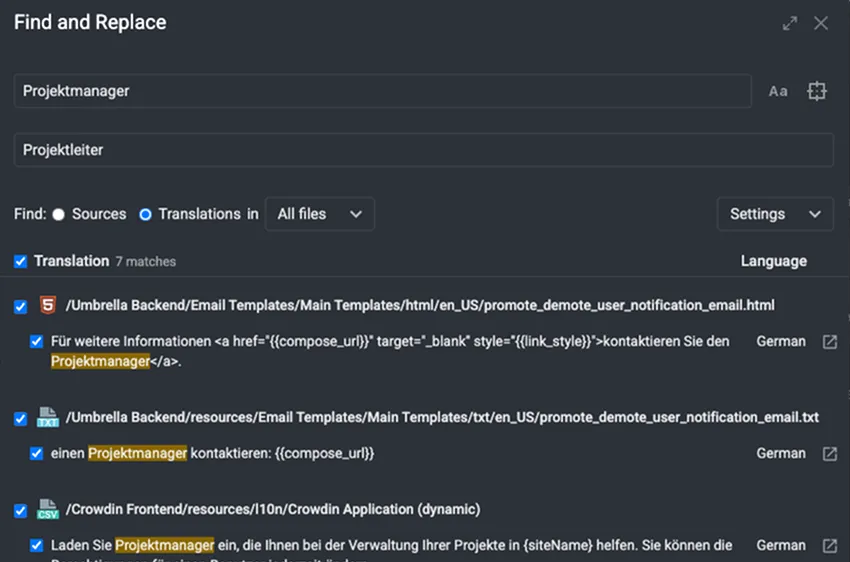Toggle the match case Aa icon

777,91
